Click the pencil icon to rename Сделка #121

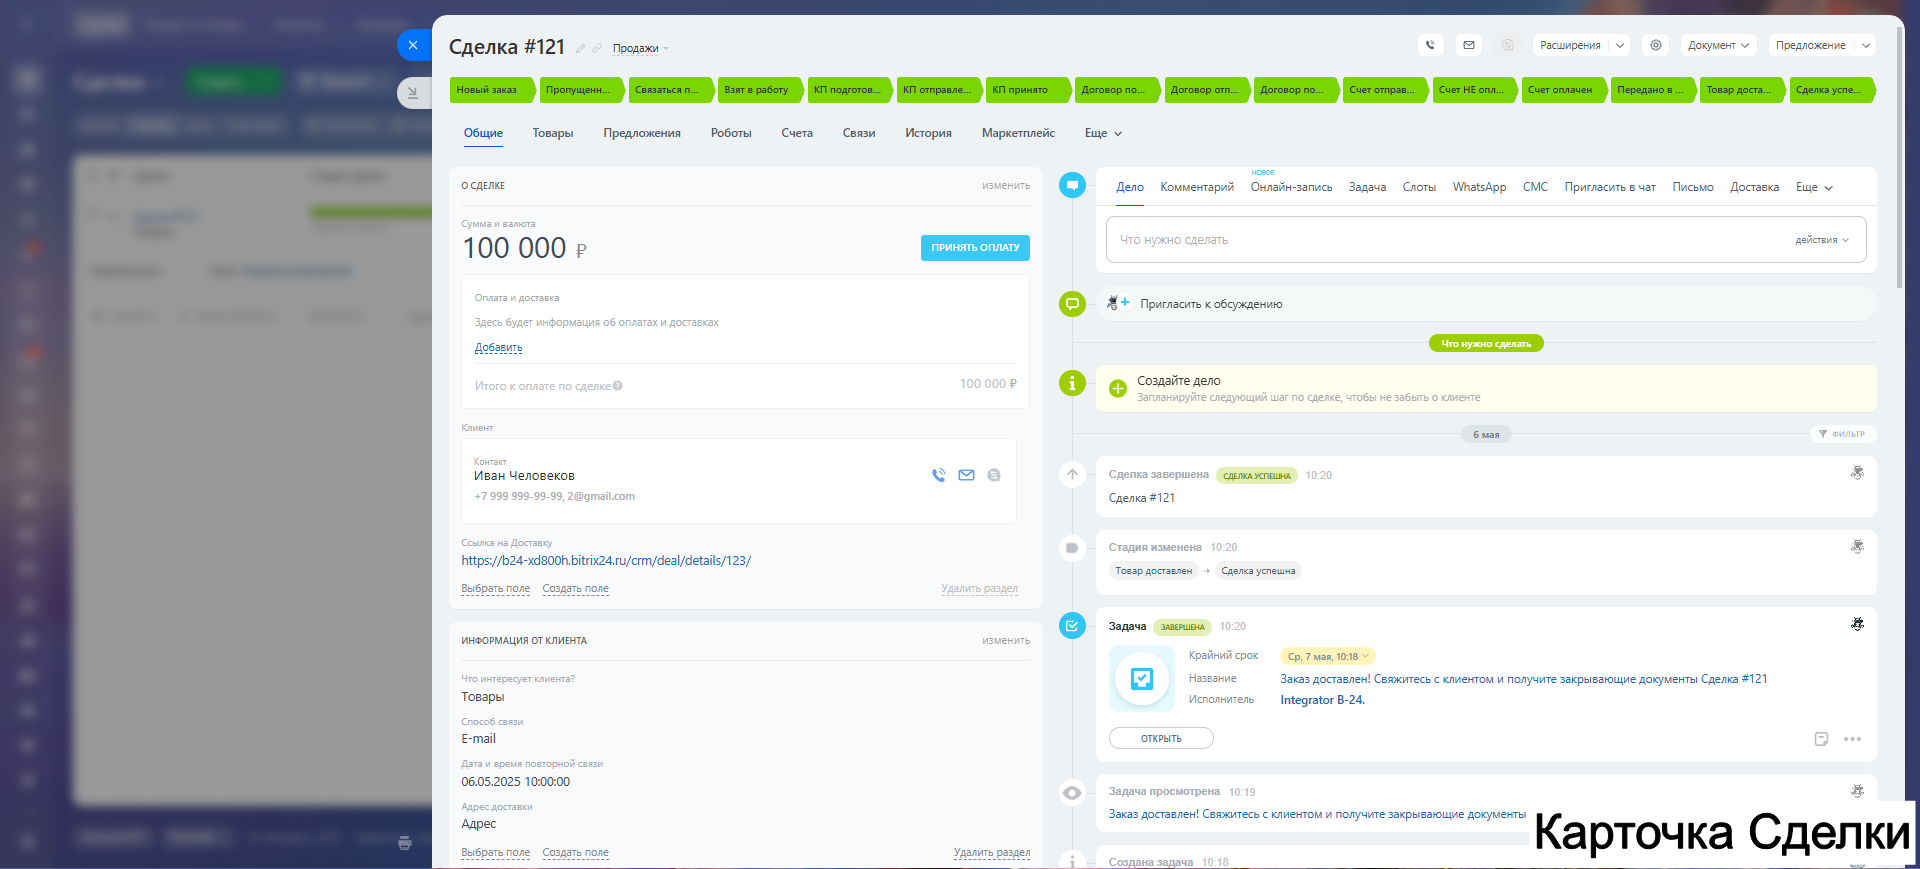[580, 49]
